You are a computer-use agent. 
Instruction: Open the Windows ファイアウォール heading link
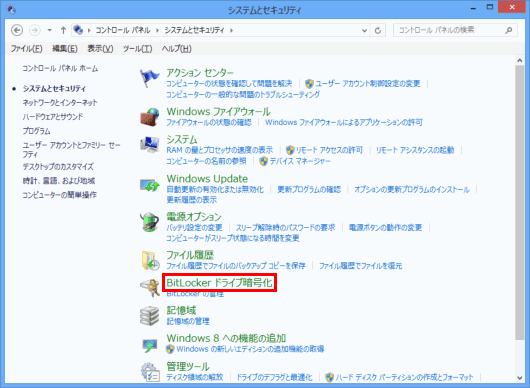click(218, 112)
